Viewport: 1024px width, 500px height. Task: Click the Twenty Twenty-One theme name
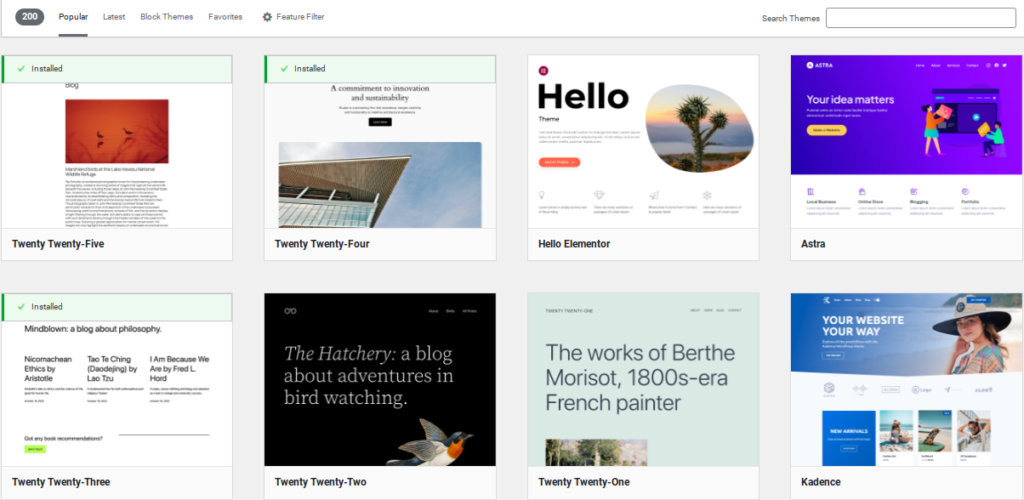pos(584,482)
